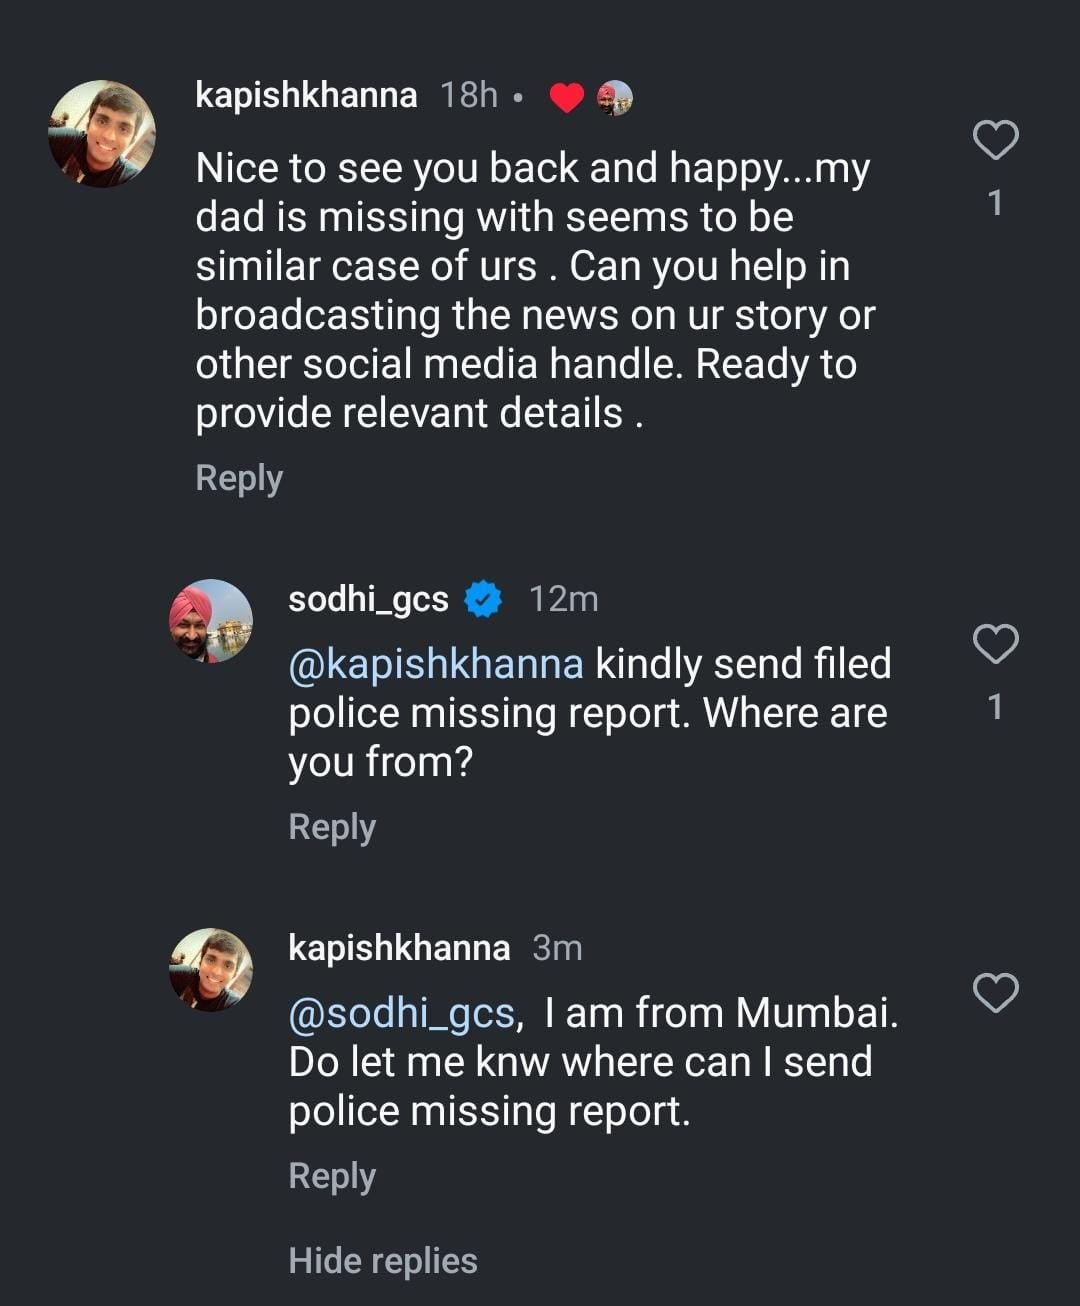
Task: Open the @kapishkhanna mention in sodhi_gcs's reply
Action: point(436,665)
